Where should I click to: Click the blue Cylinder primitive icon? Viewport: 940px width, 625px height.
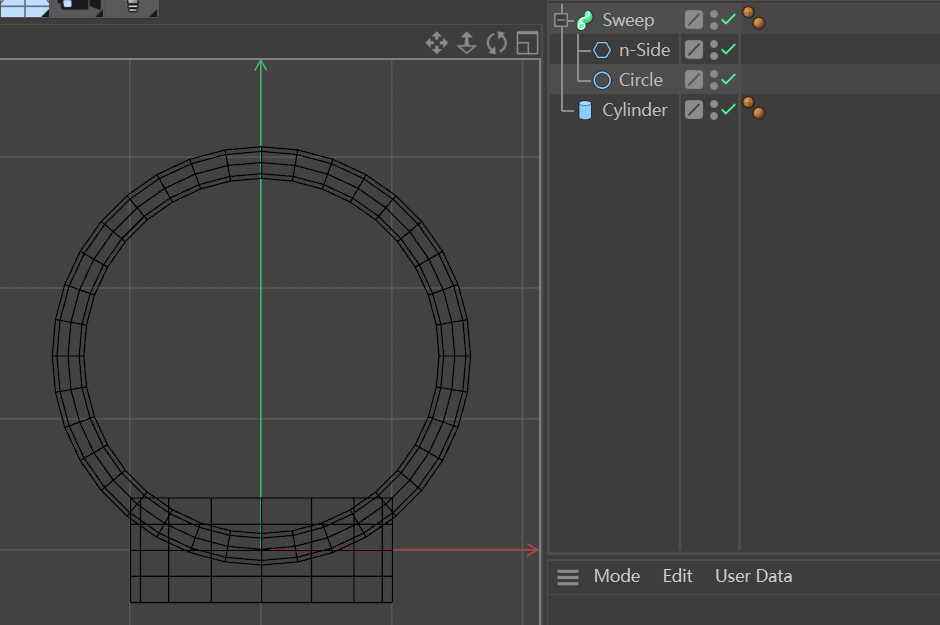point(585,110)
